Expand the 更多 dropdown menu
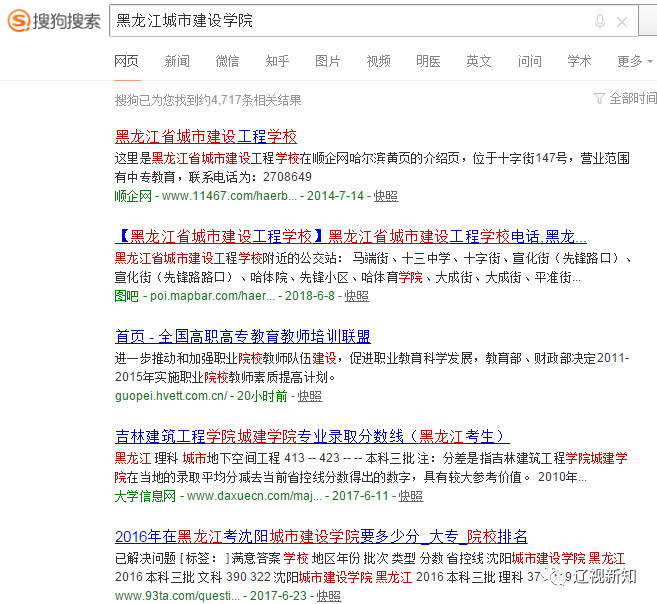657x604 pixels. (x=635, y=61)
